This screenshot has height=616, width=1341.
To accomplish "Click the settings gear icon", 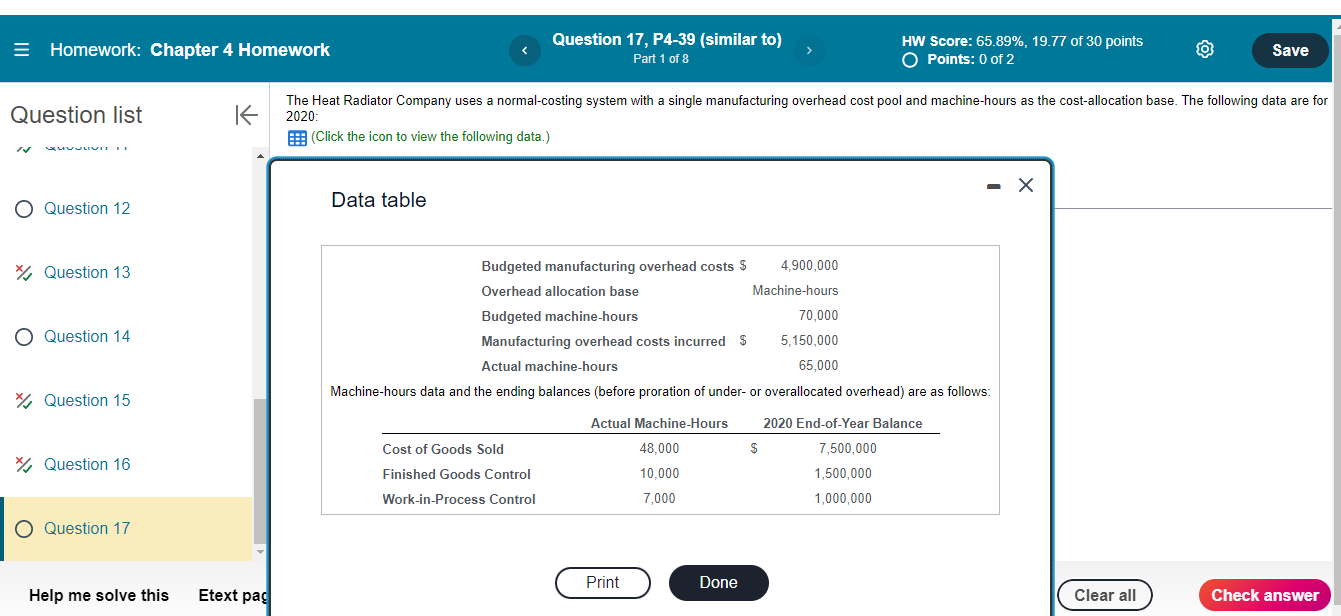I will 1204,48.
